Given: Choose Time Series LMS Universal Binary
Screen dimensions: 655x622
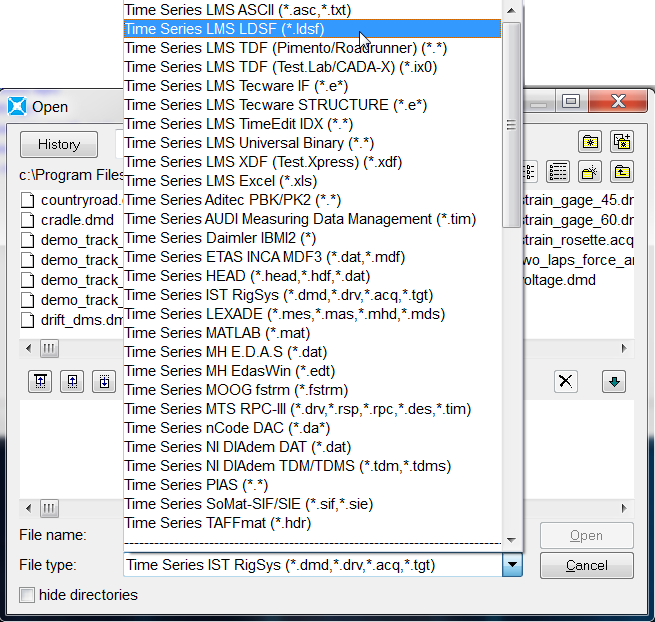Looking at the screenshot, I should point(312,143).
